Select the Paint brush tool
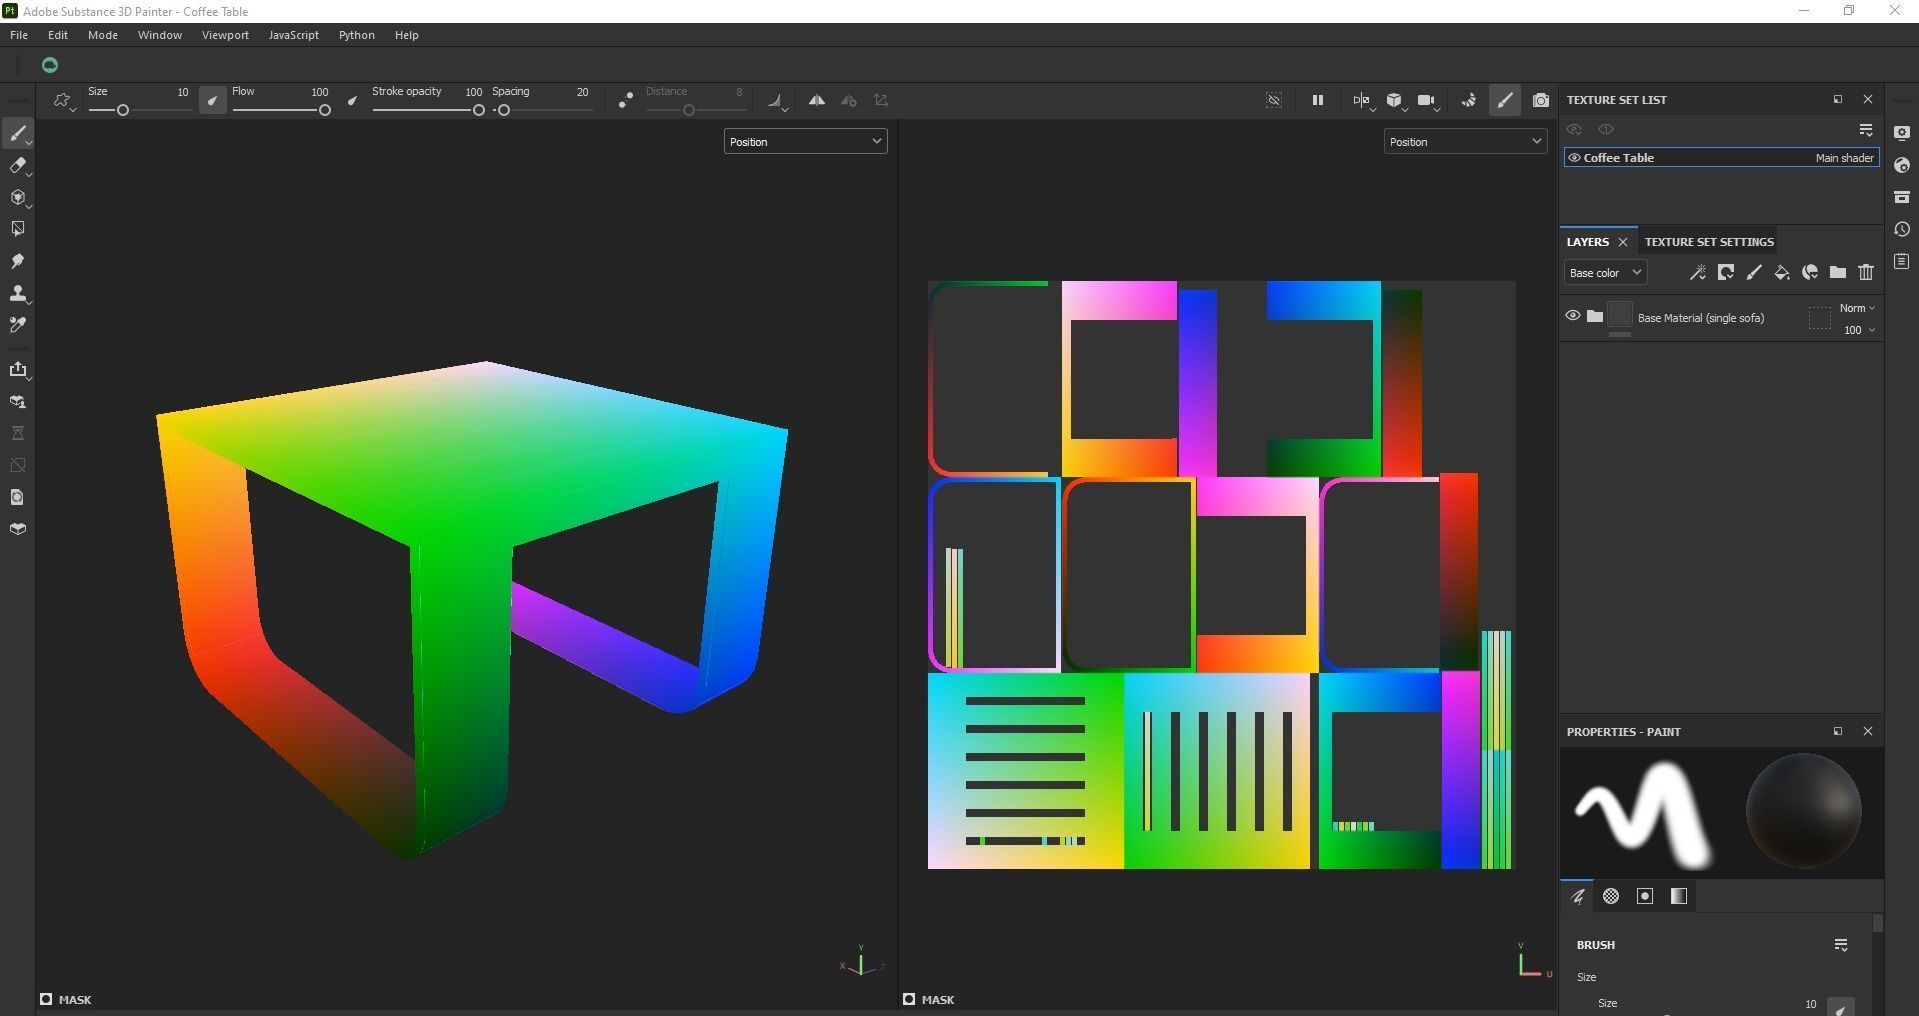The width and height of the screenshot is (1919, 1016). (18, 134)
